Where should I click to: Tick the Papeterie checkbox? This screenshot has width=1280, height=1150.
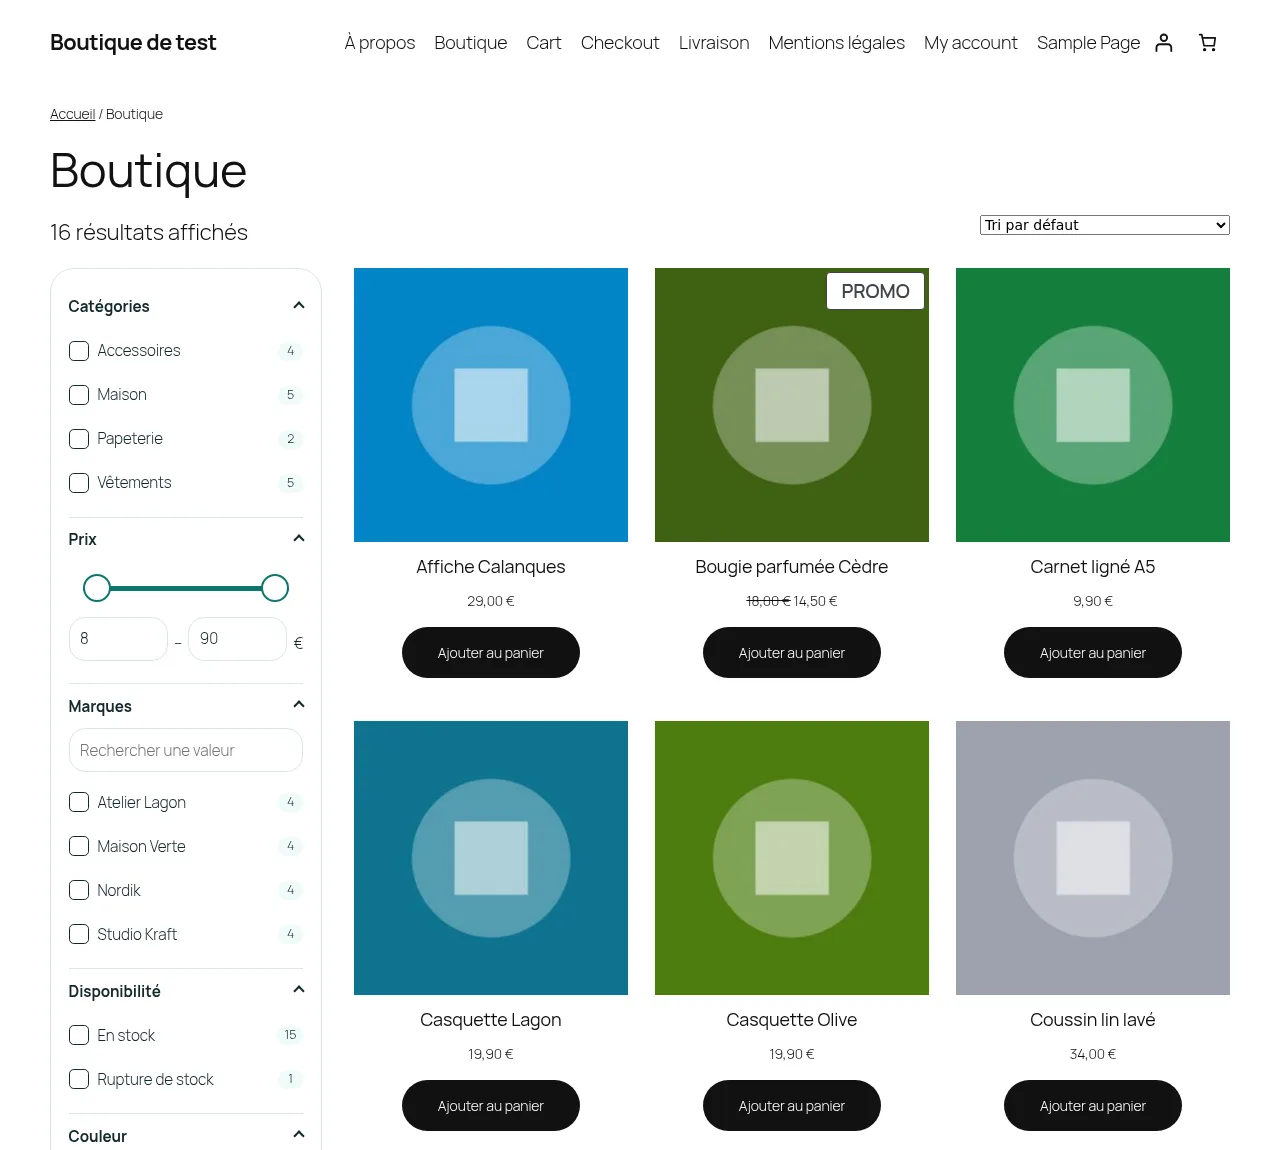79,439
